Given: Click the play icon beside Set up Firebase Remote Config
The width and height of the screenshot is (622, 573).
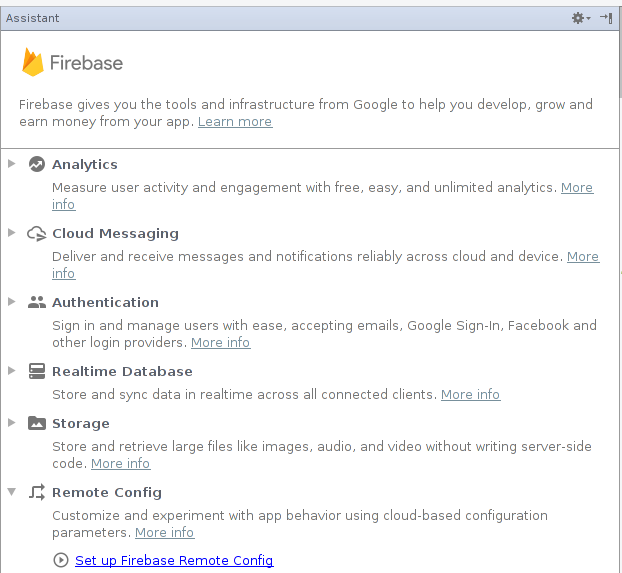Looking at the screenshot, I should pyautogui.click(x=61, y=560).
